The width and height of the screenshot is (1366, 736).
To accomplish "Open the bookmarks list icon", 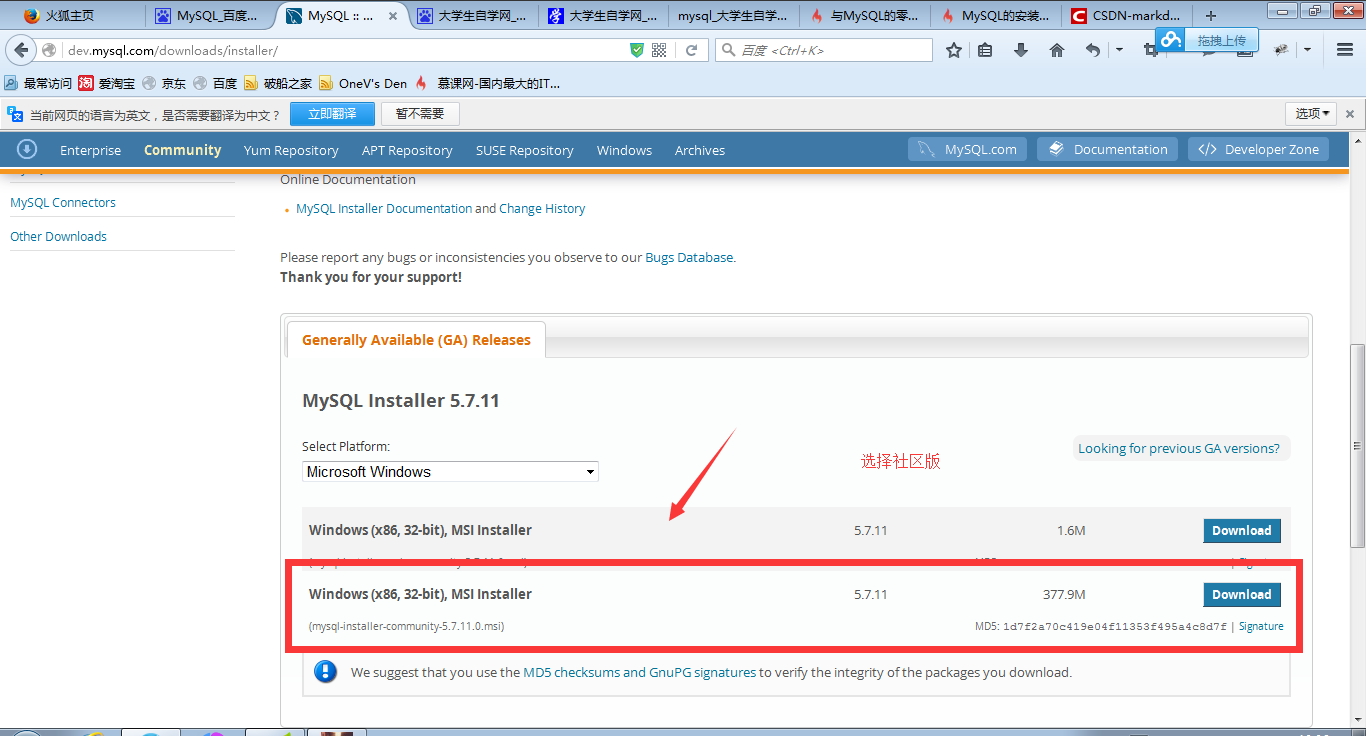I will (985, 50).
